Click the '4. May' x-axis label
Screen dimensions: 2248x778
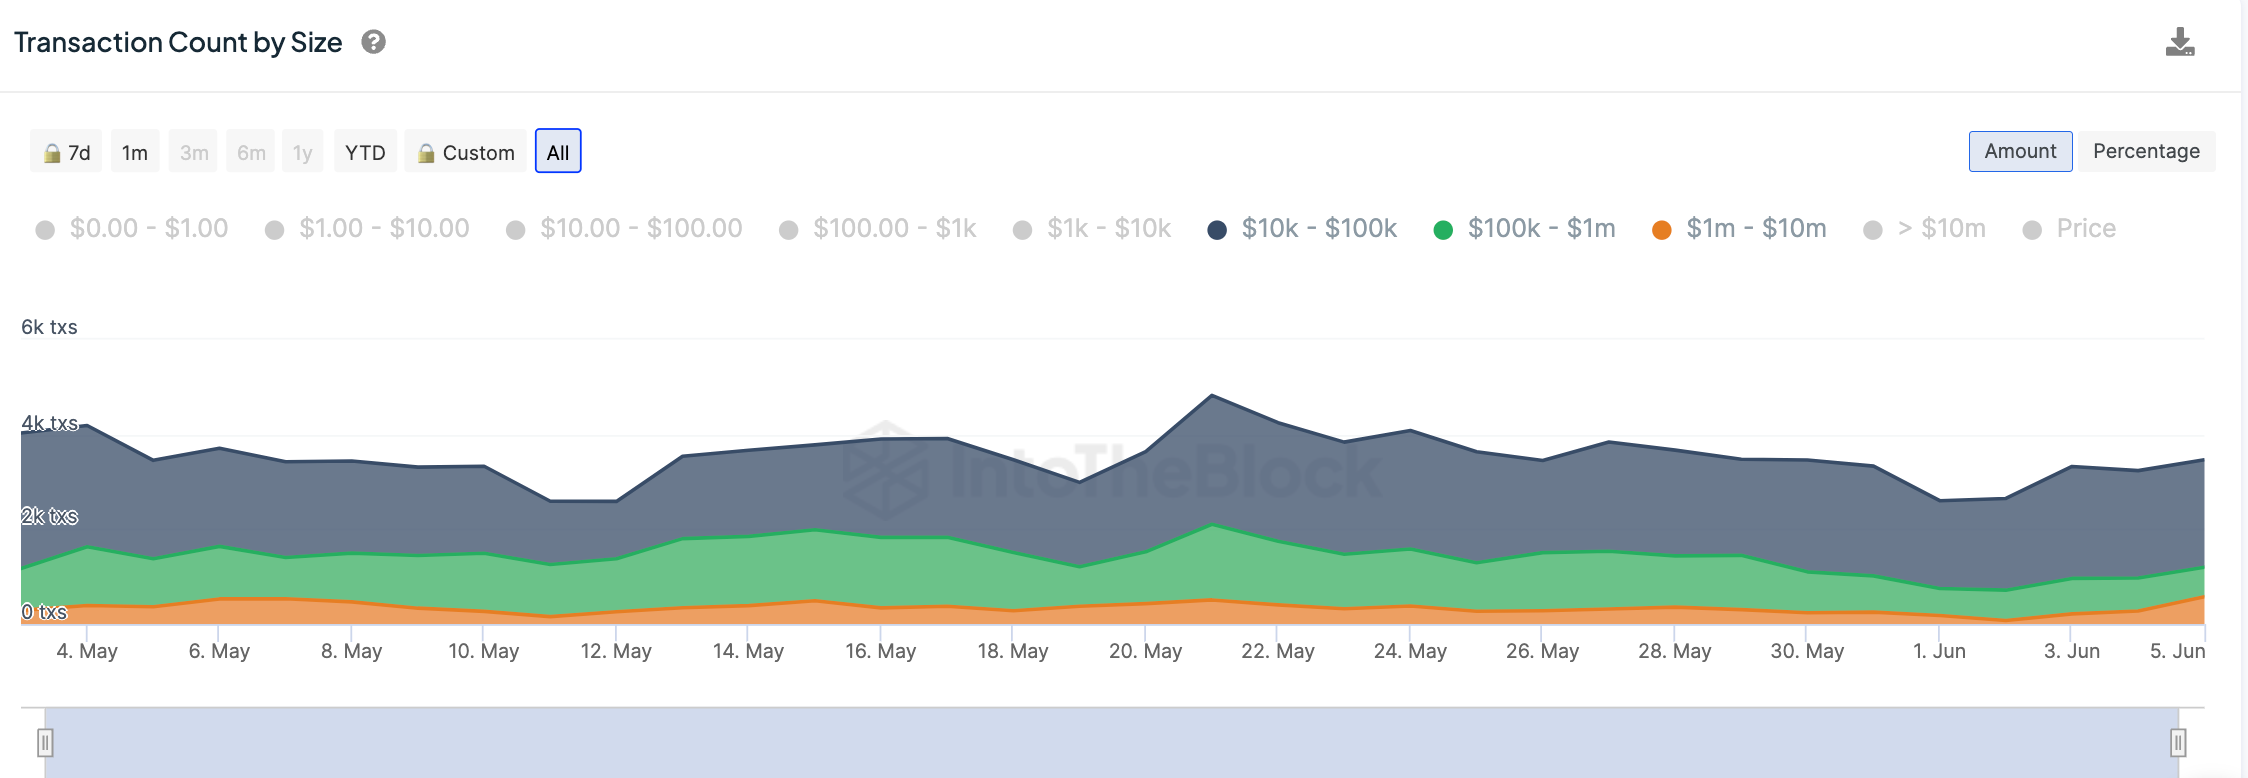(x=87, y=651)
